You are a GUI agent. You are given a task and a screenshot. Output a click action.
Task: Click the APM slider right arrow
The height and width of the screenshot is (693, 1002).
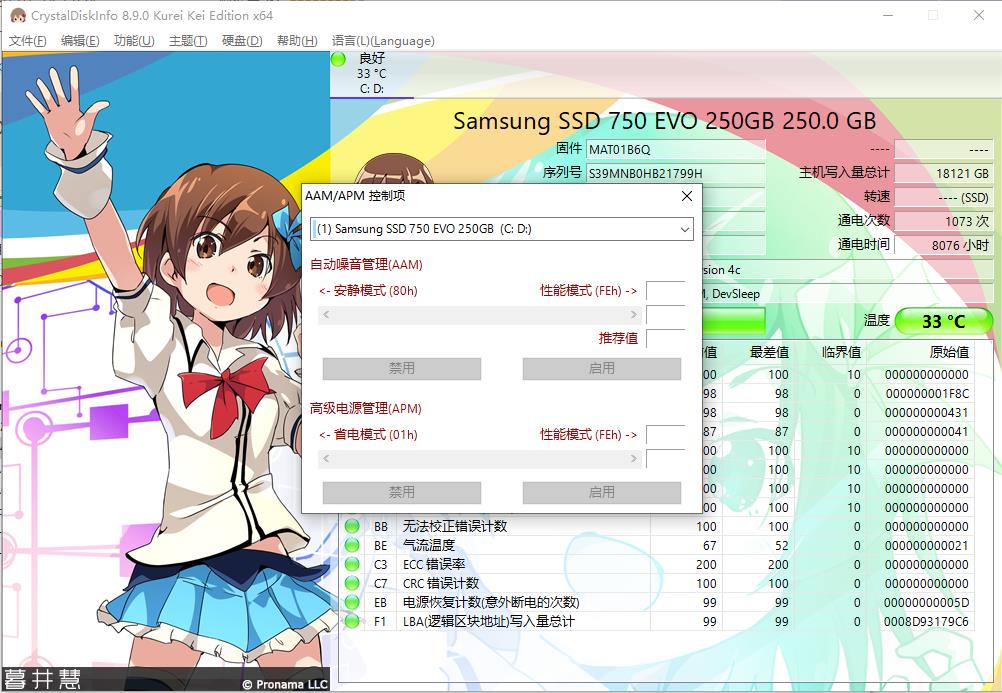[633, 458]
